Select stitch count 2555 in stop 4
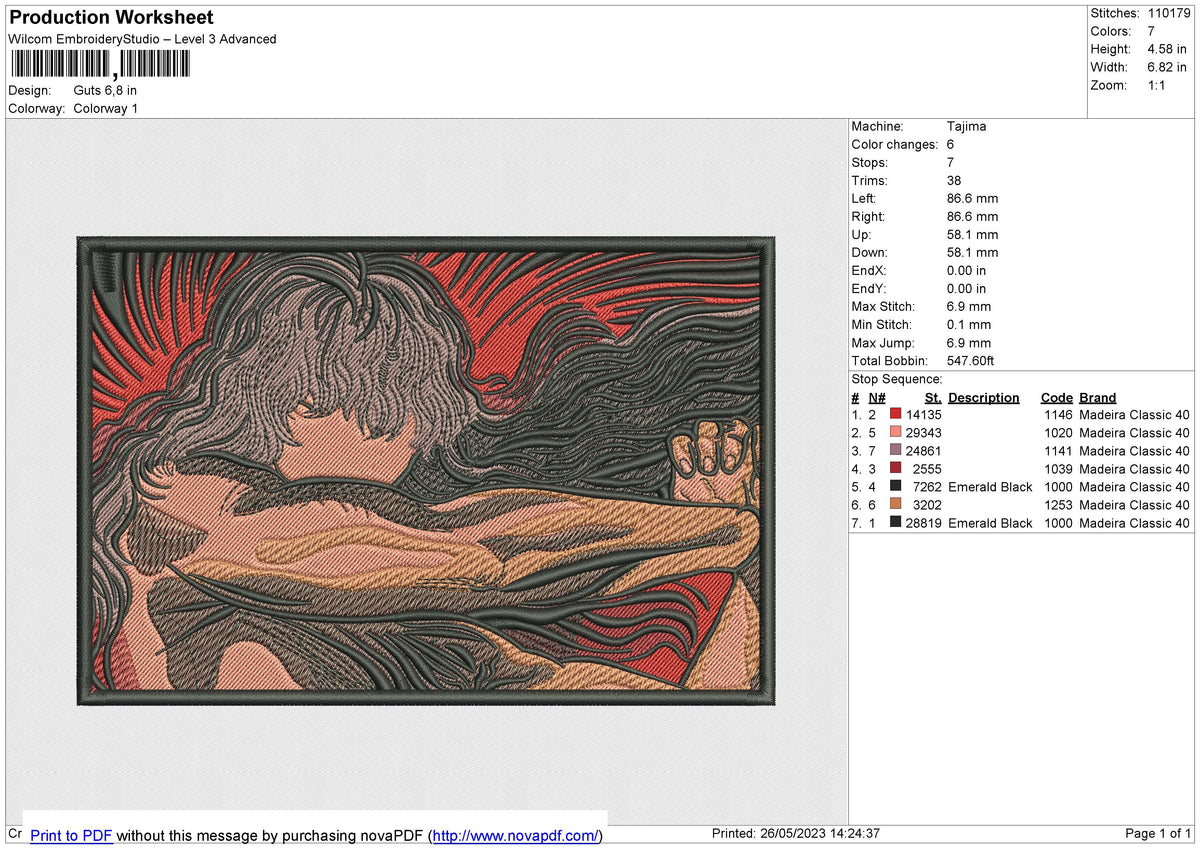This screenshot has width=1200, height=848. coord(927,469)
